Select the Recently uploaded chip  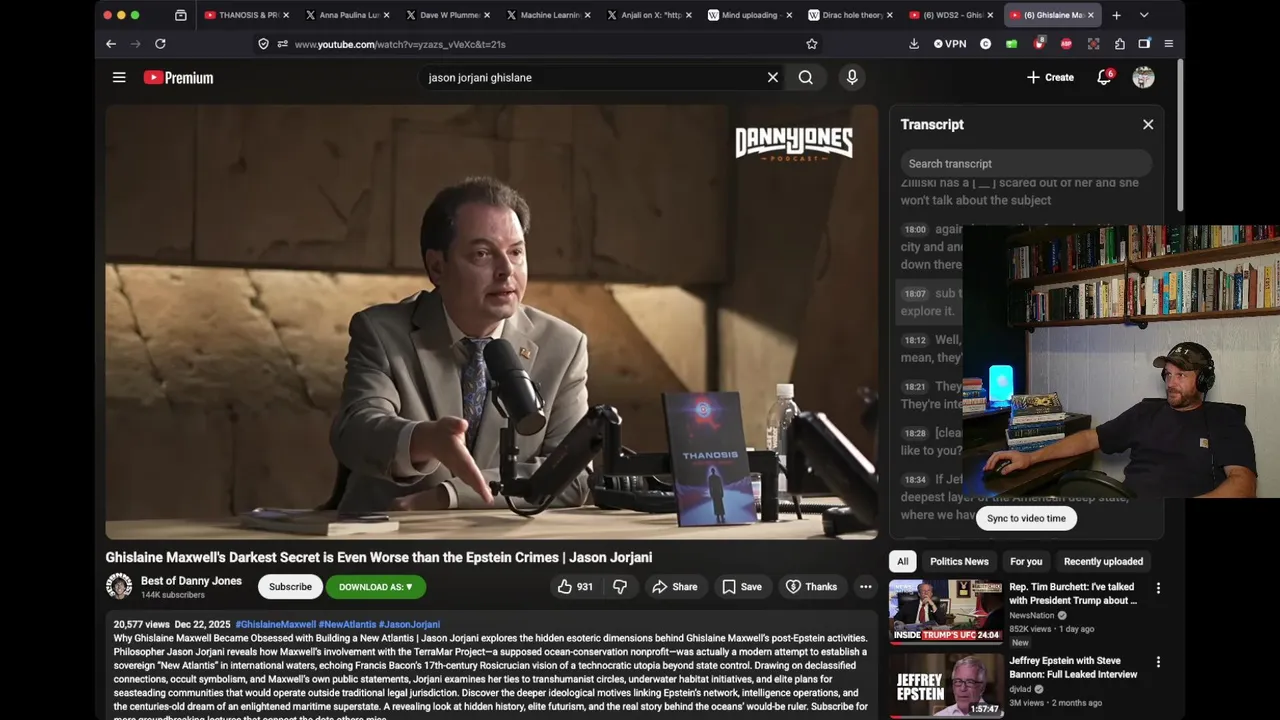(1103, 561)
